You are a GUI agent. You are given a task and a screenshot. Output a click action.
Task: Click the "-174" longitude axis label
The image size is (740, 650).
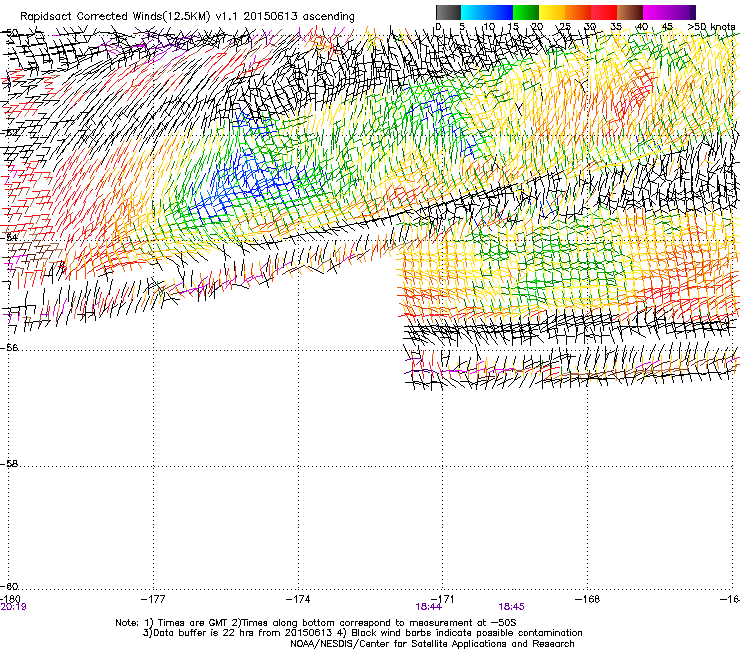(298, 599)
